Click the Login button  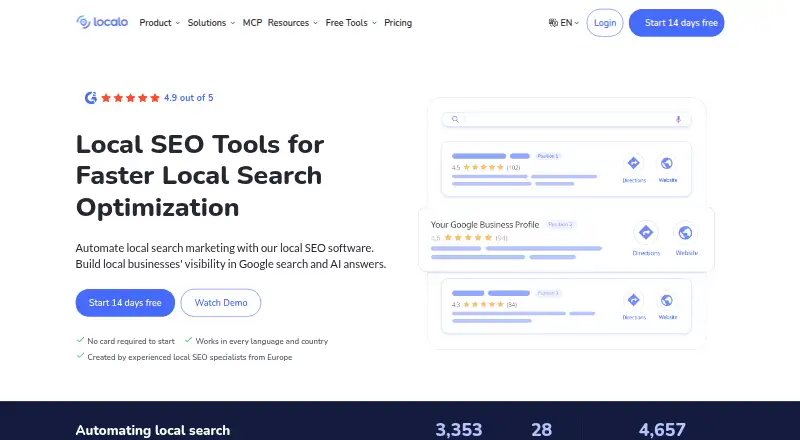pos(605,22)
